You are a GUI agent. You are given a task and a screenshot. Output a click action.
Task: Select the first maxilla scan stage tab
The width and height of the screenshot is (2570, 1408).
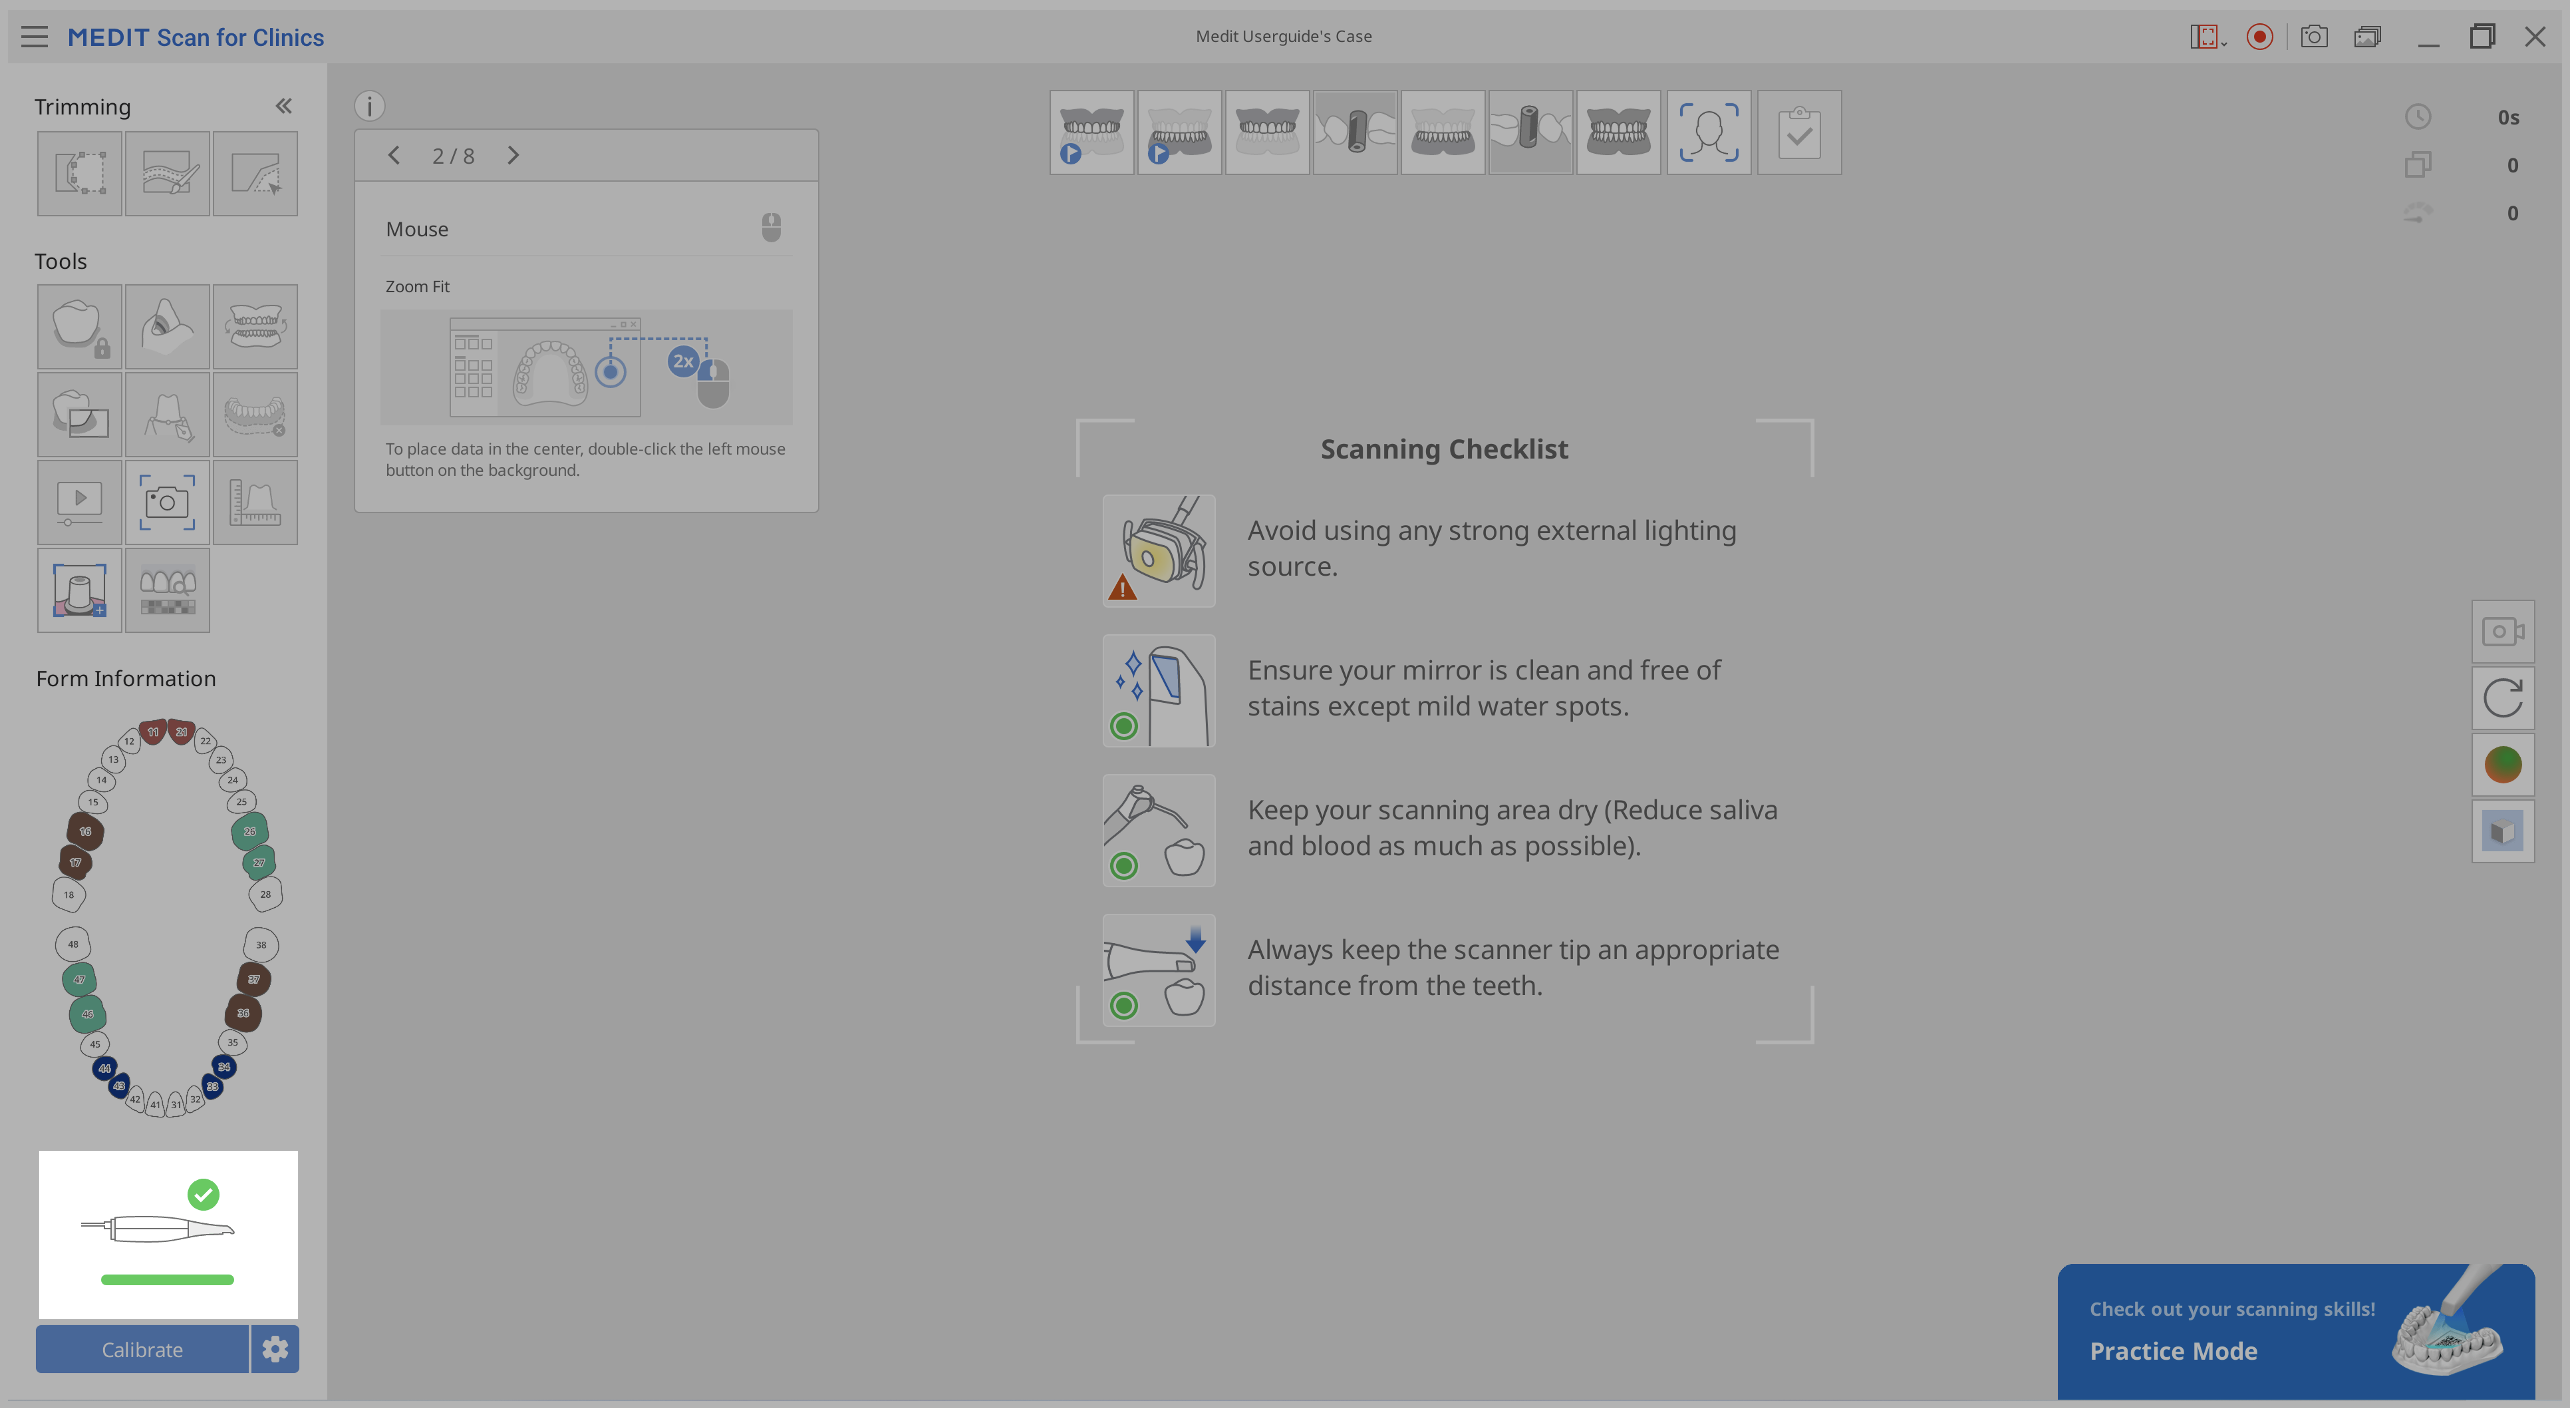pos(1092,133)
